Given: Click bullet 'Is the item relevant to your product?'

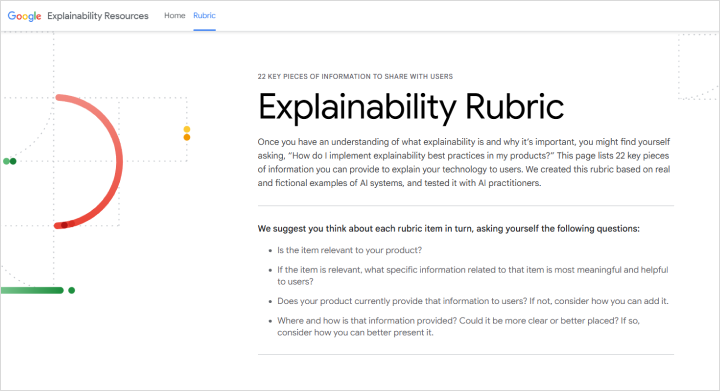Looking at the screenshot, I should click(x=349, y=250).
